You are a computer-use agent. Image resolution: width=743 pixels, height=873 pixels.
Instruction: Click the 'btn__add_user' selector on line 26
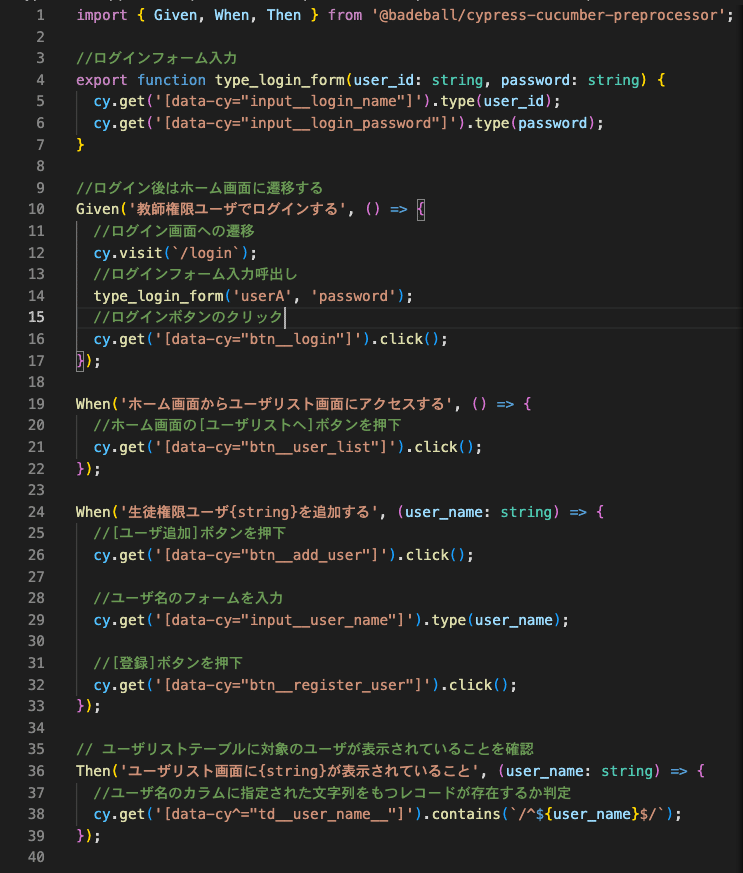point(306,555)
